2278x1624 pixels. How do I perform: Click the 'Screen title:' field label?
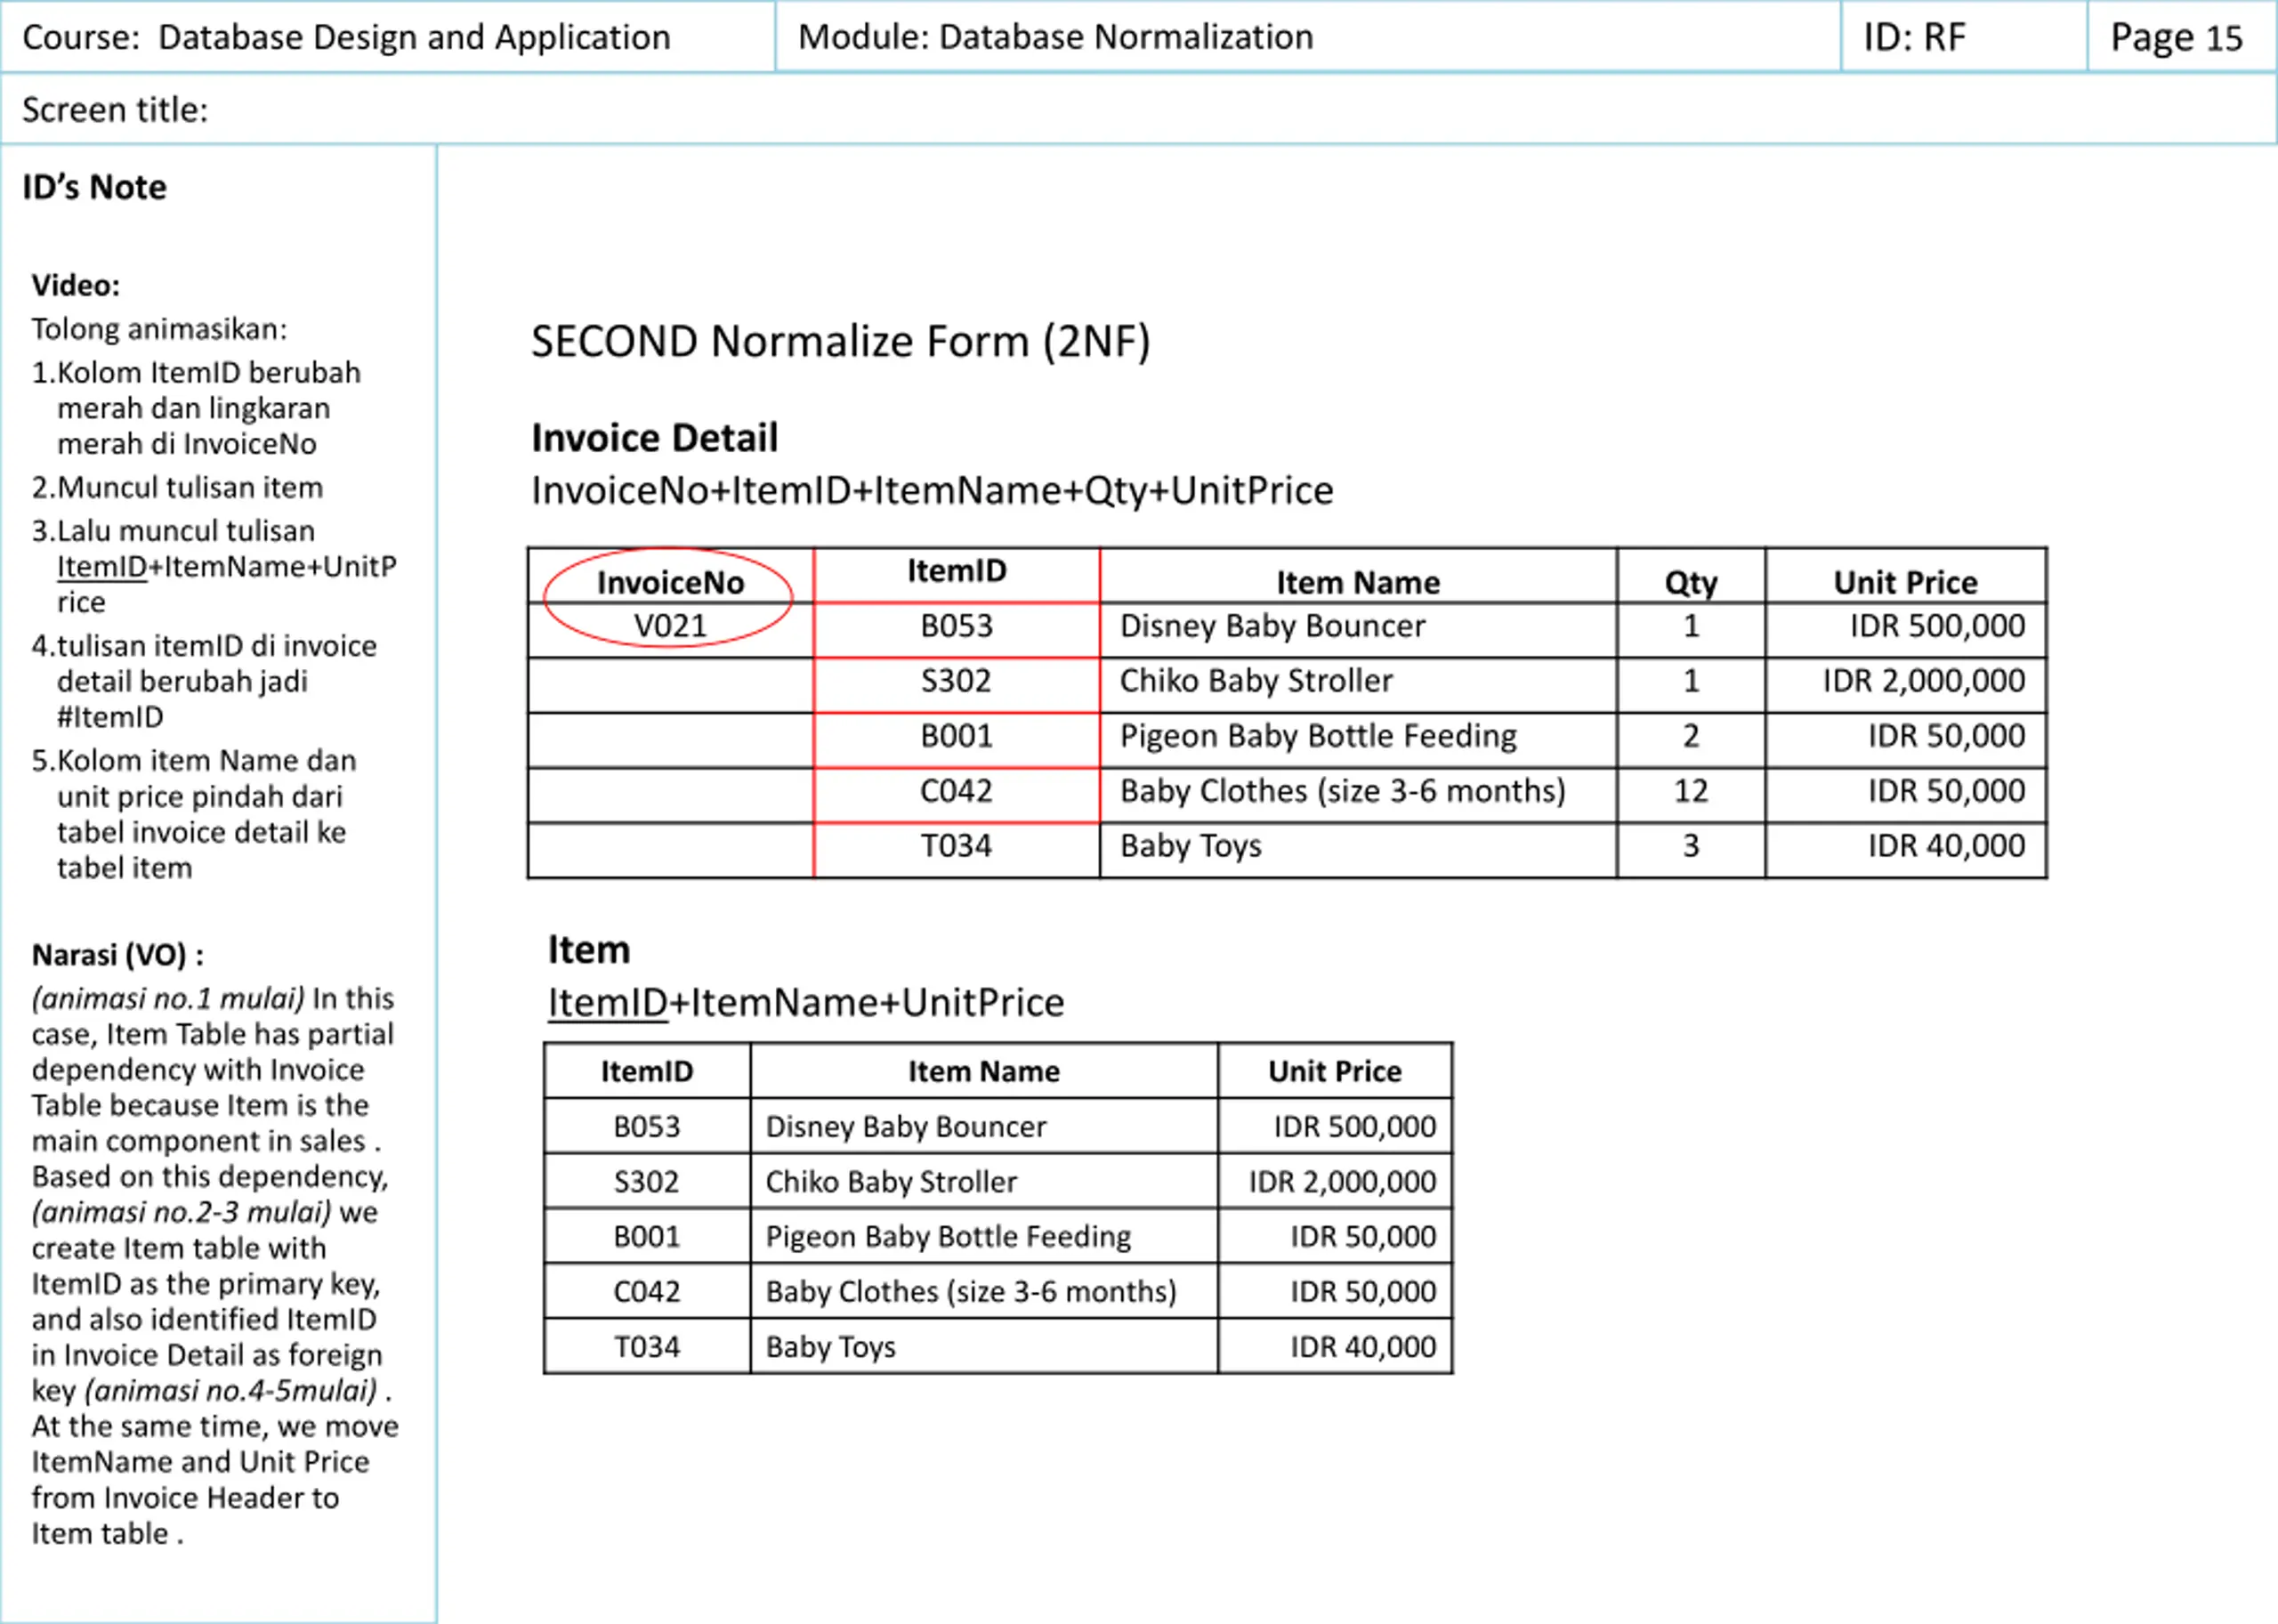tap(115, 109)
